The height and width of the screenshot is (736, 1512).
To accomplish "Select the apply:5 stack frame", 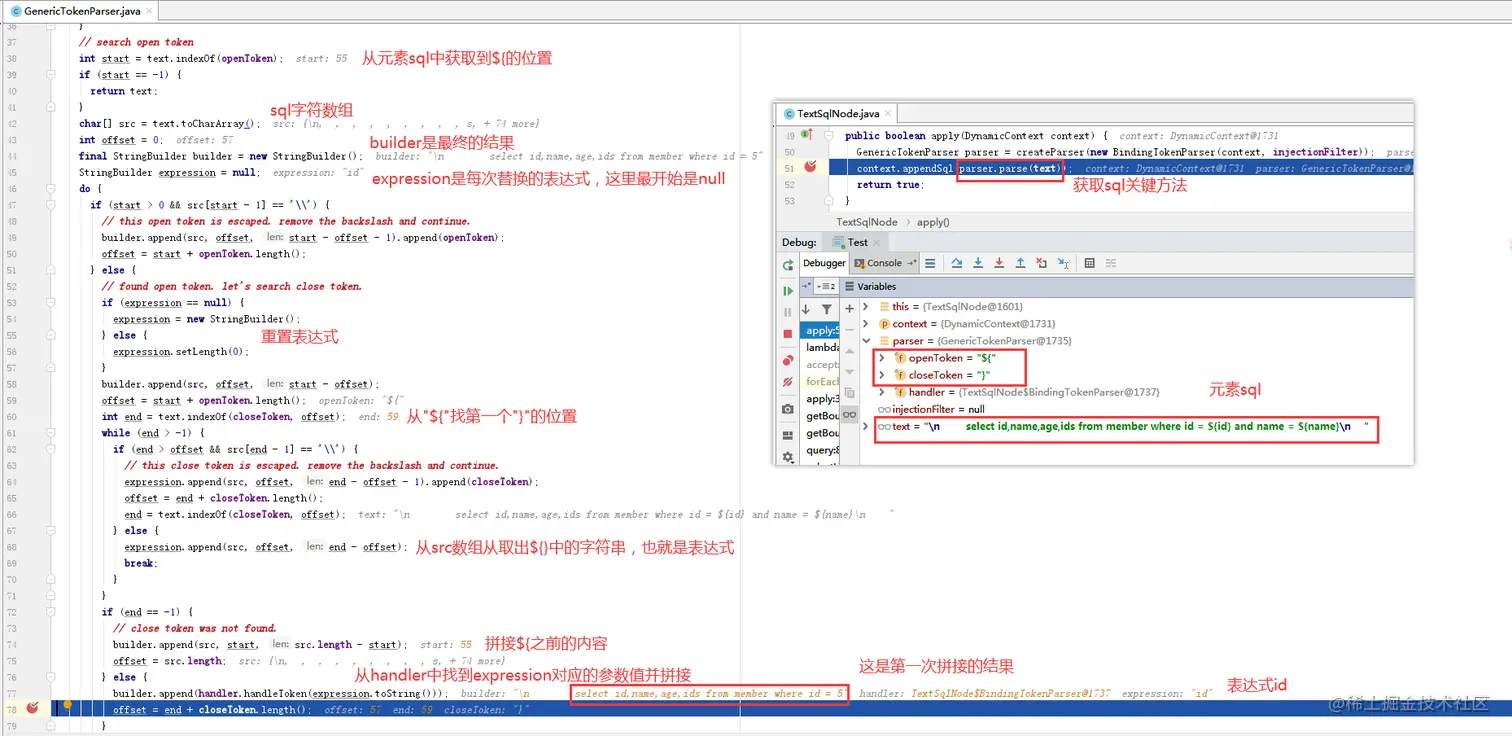I will point(821,330).
